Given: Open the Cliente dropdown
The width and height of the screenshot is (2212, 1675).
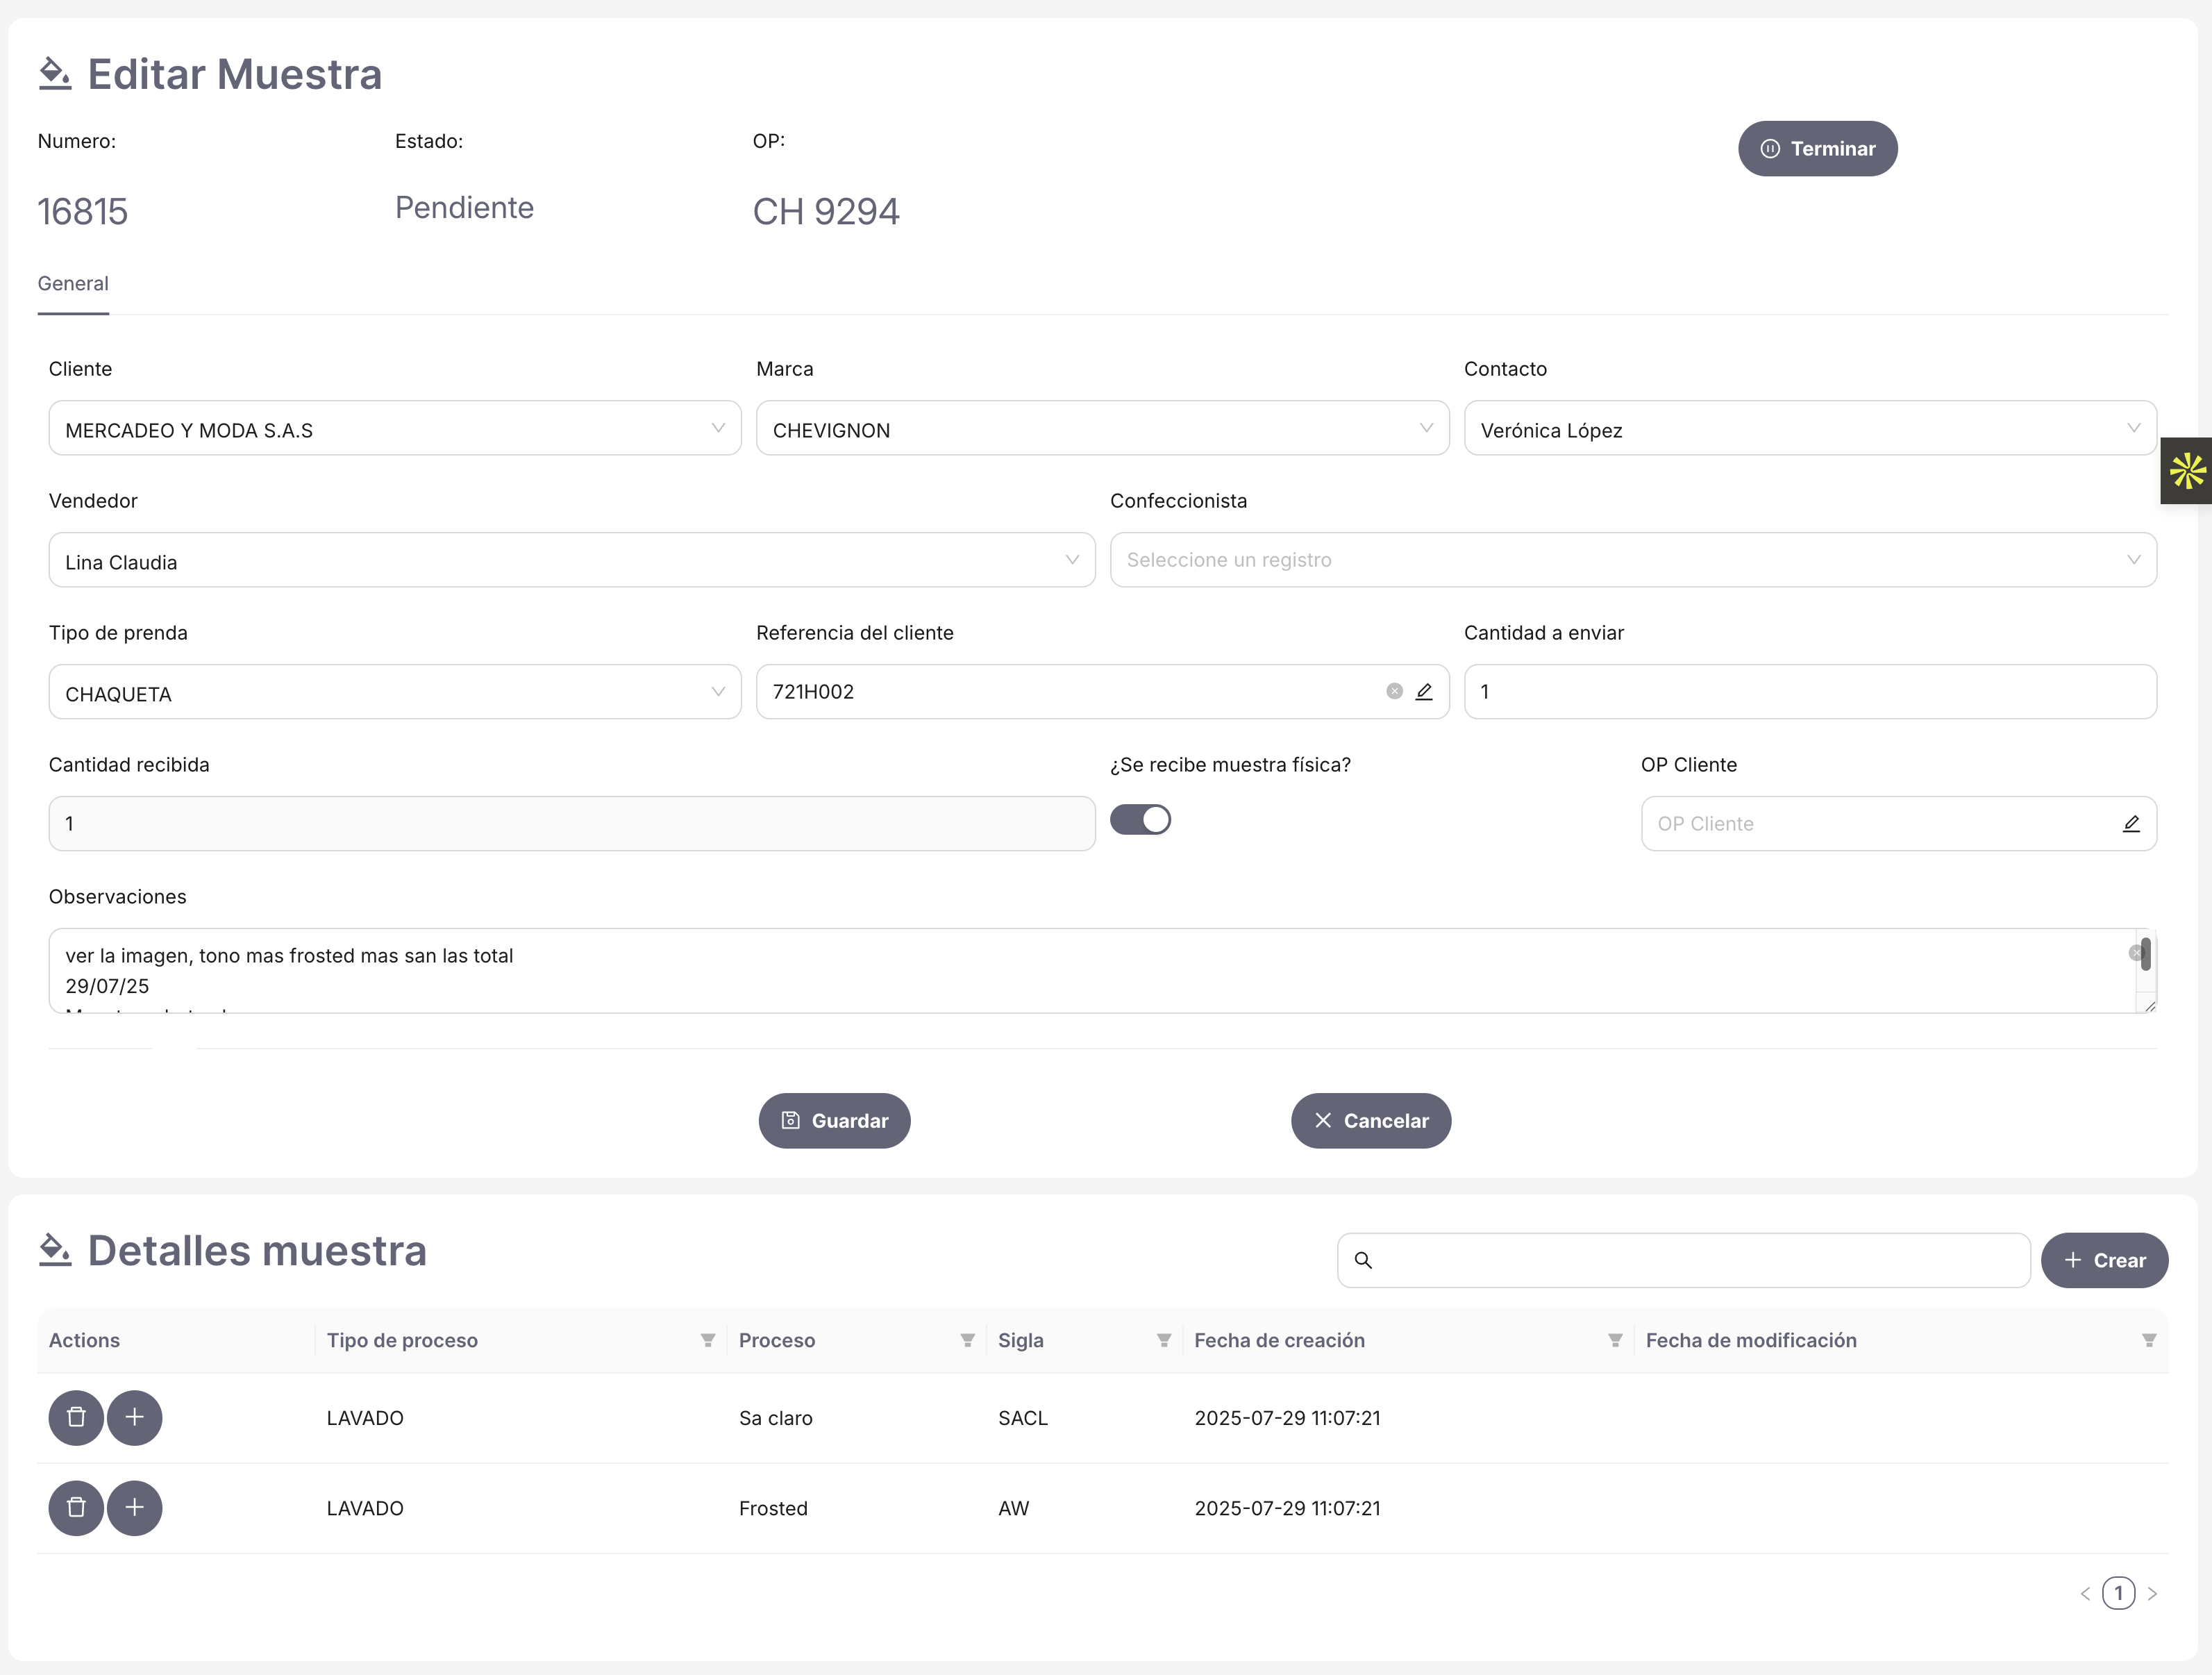Looking at the screenshot, I should coord(395,429).
